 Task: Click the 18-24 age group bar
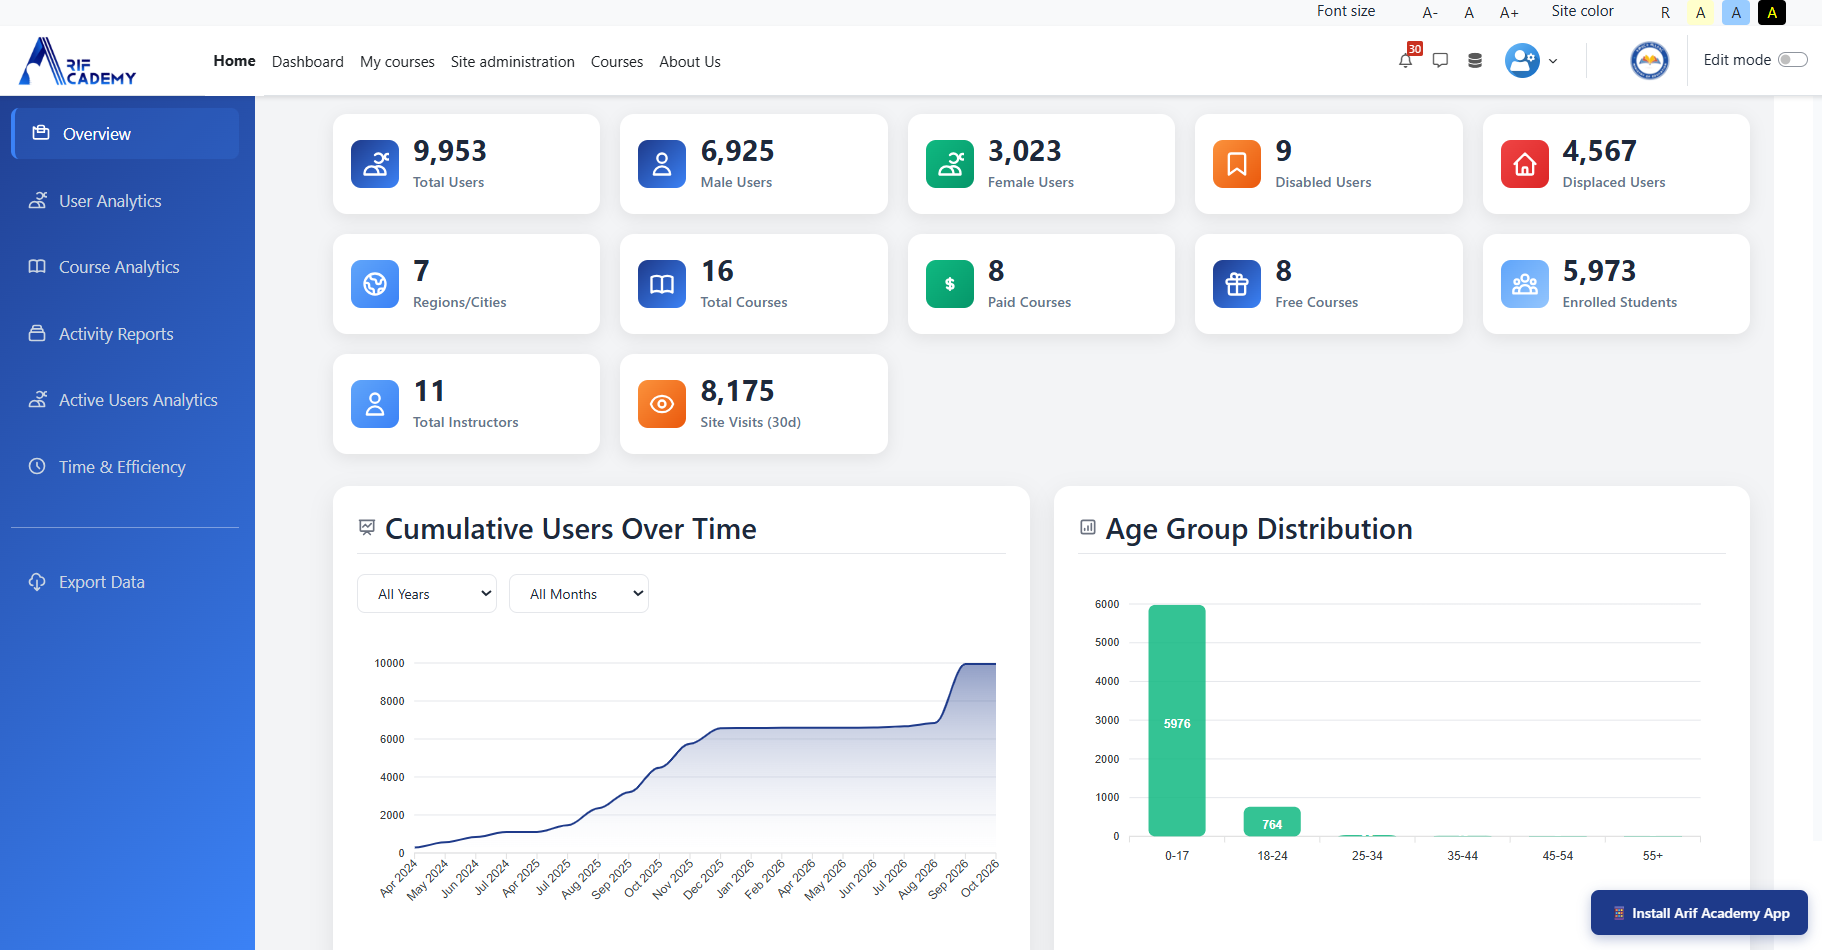pyautogui.click(x=1272, y=821)
